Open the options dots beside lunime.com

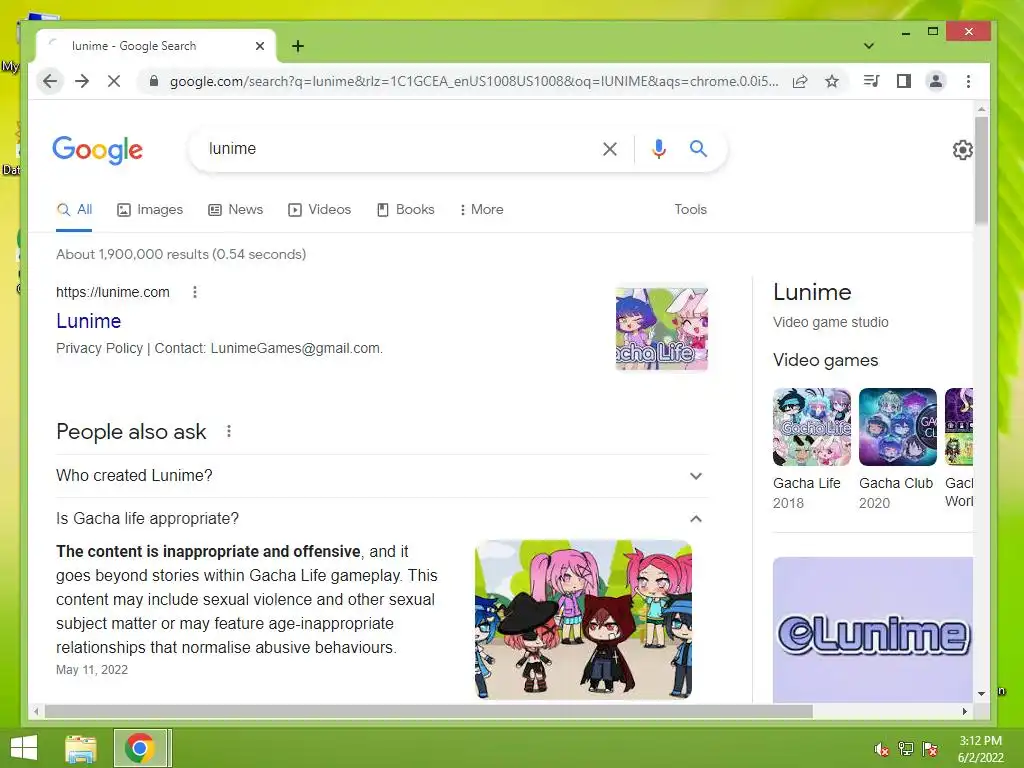[x=195, y=292]
